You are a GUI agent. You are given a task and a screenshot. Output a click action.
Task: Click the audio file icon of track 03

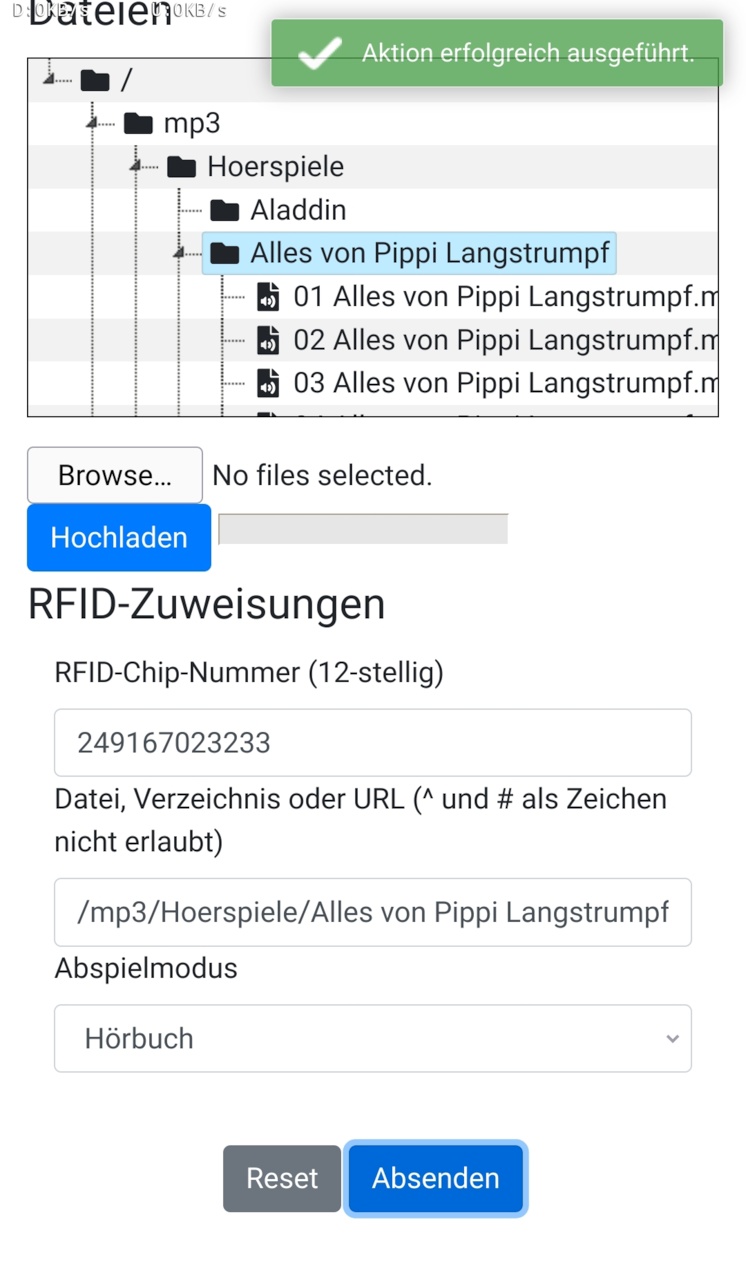point(268,383)
